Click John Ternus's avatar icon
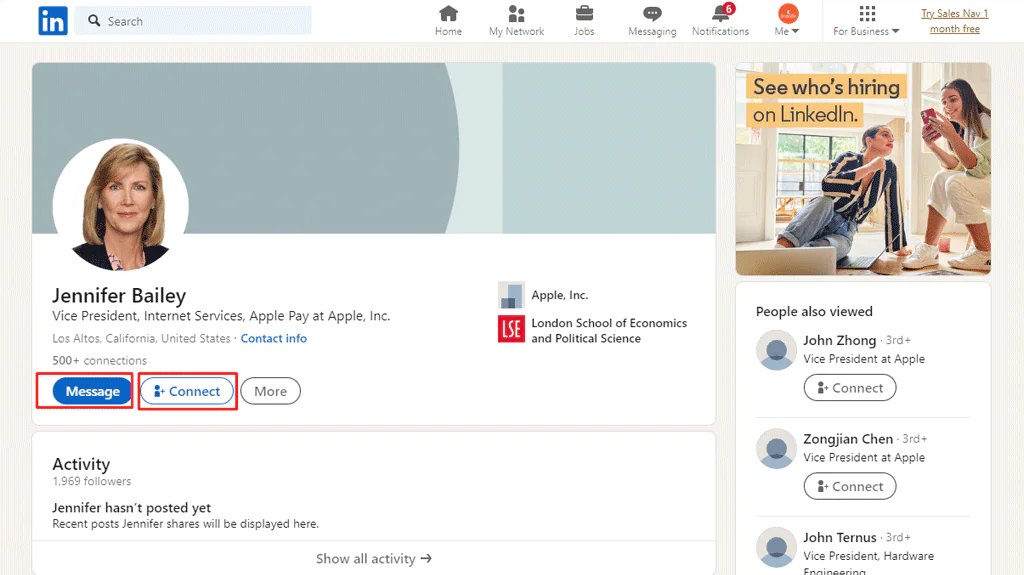Image resolution: width=1024 pixels, height=575 pixels. click(776, 548)
